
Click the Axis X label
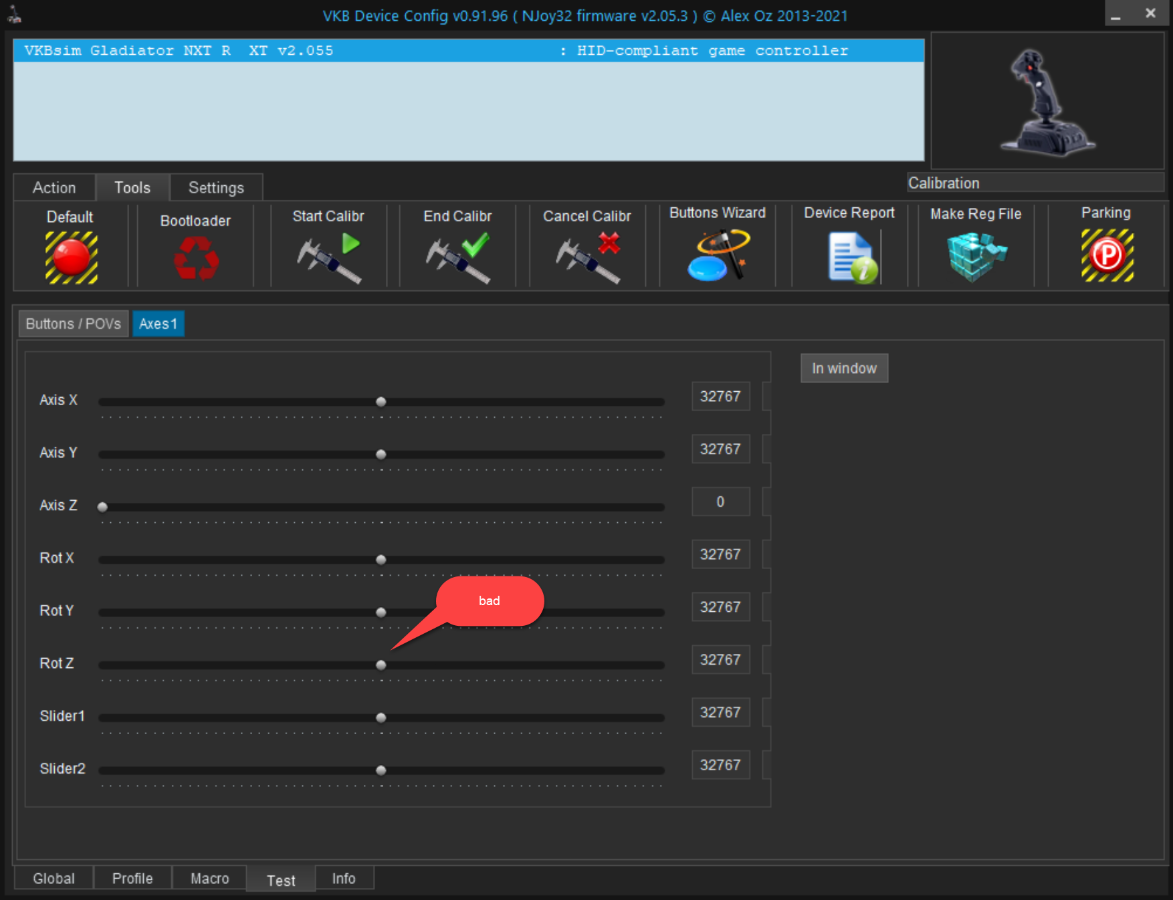click(x=58, y=400)
